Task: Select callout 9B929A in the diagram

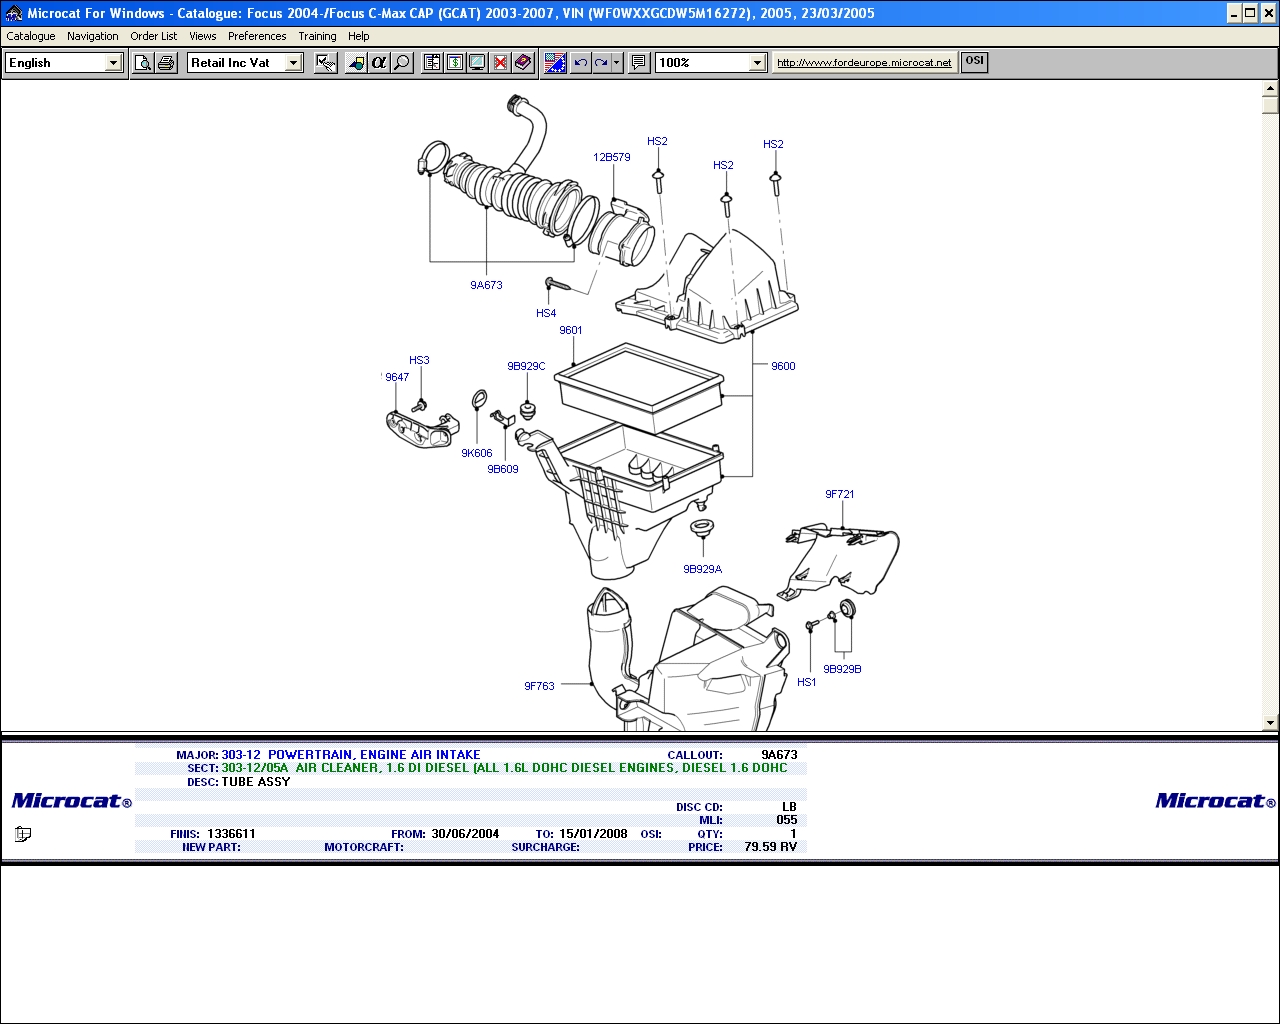Action: coord(703,569)
